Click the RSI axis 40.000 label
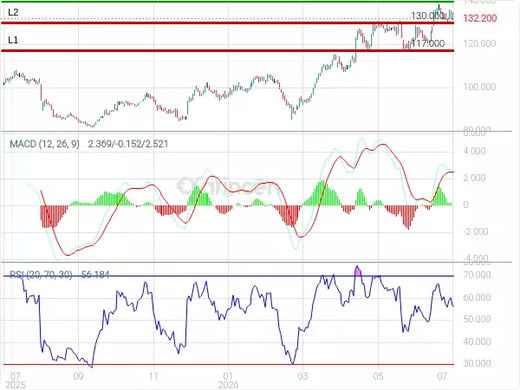This screenshot has width=520, height=390. [x=477, y=342]
